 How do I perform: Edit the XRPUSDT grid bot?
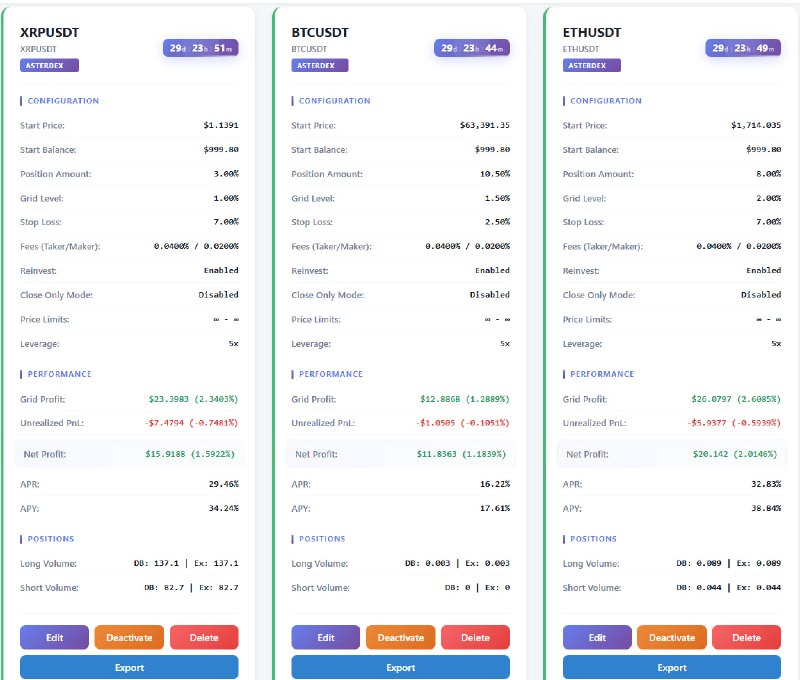(54, 637)
